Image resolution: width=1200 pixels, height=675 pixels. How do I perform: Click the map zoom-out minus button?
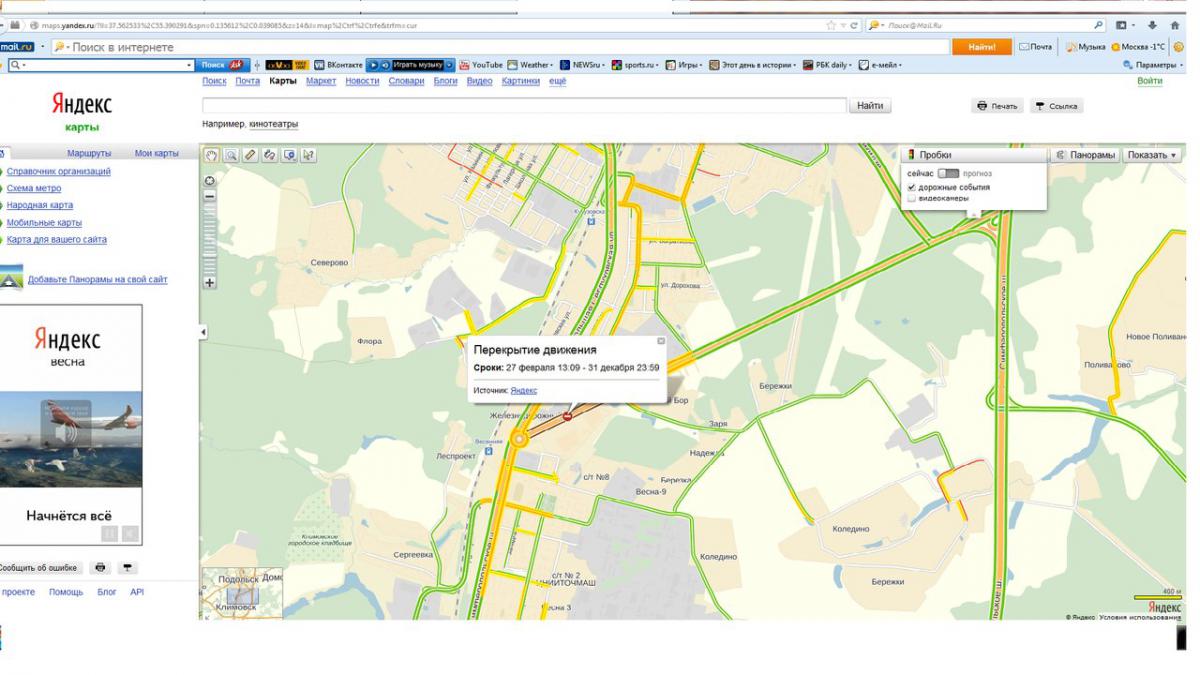tap(210, 196)
